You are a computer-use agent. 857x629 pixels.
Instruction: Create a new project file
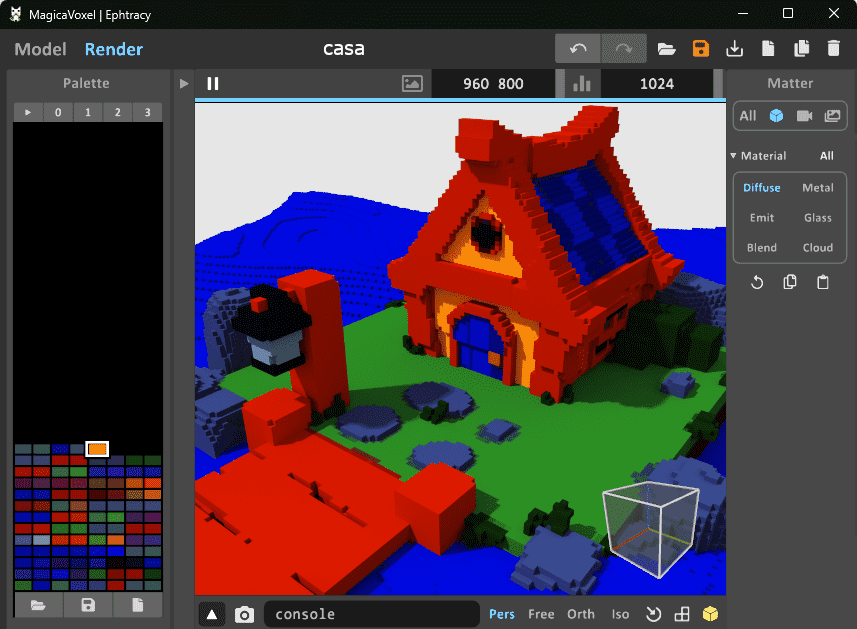pyautogui.click(x=768, y=49)
